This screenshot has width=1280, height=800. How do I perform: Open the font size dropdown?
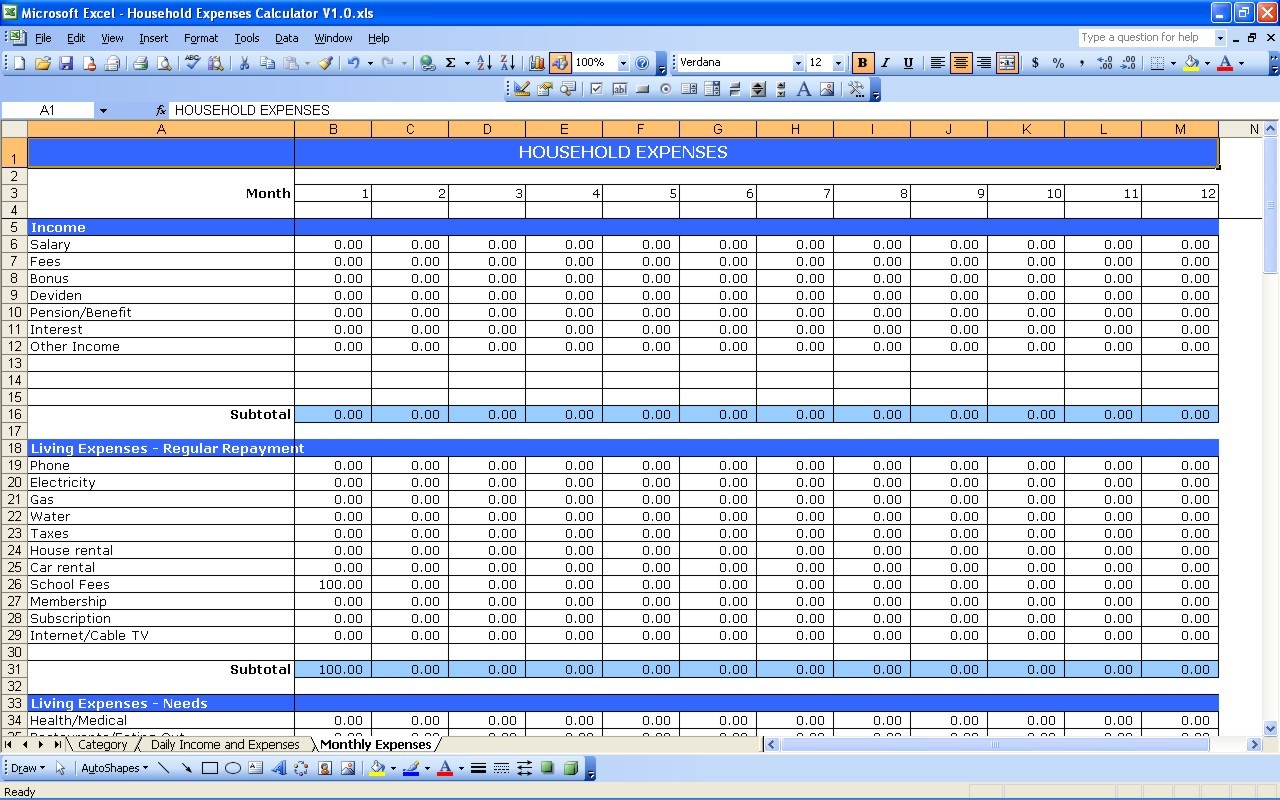837,62
